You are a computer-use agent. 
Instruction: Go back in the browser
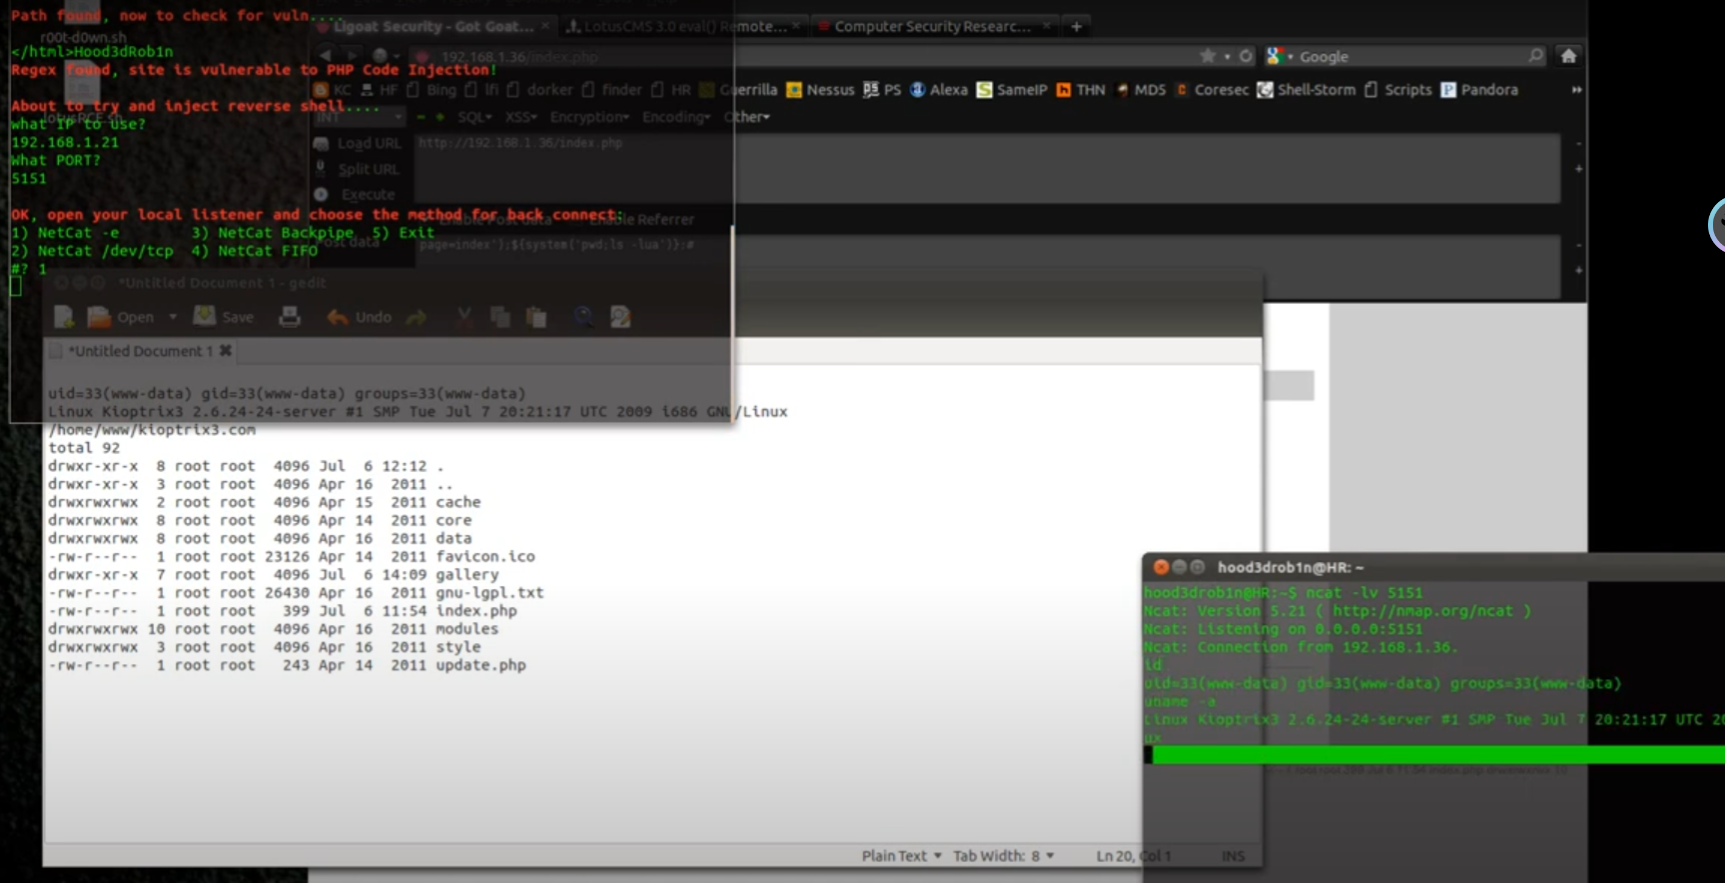tap(326, 55)
